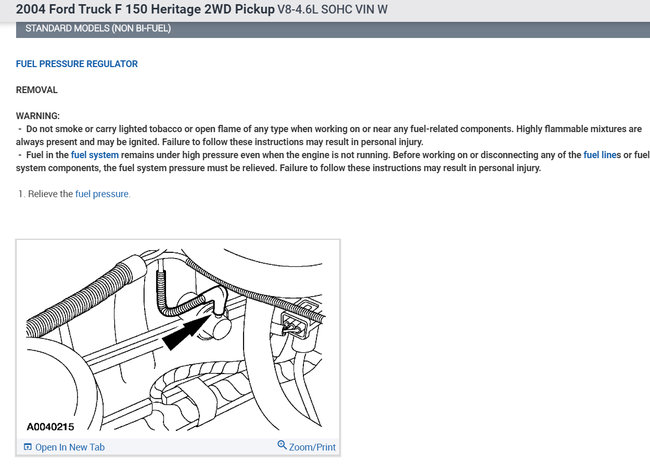Viewport: 650px width, 476px height.
Task: Select the engine text 'V8-4.6L SOHC VIN W'
Action: click(332, 10)
